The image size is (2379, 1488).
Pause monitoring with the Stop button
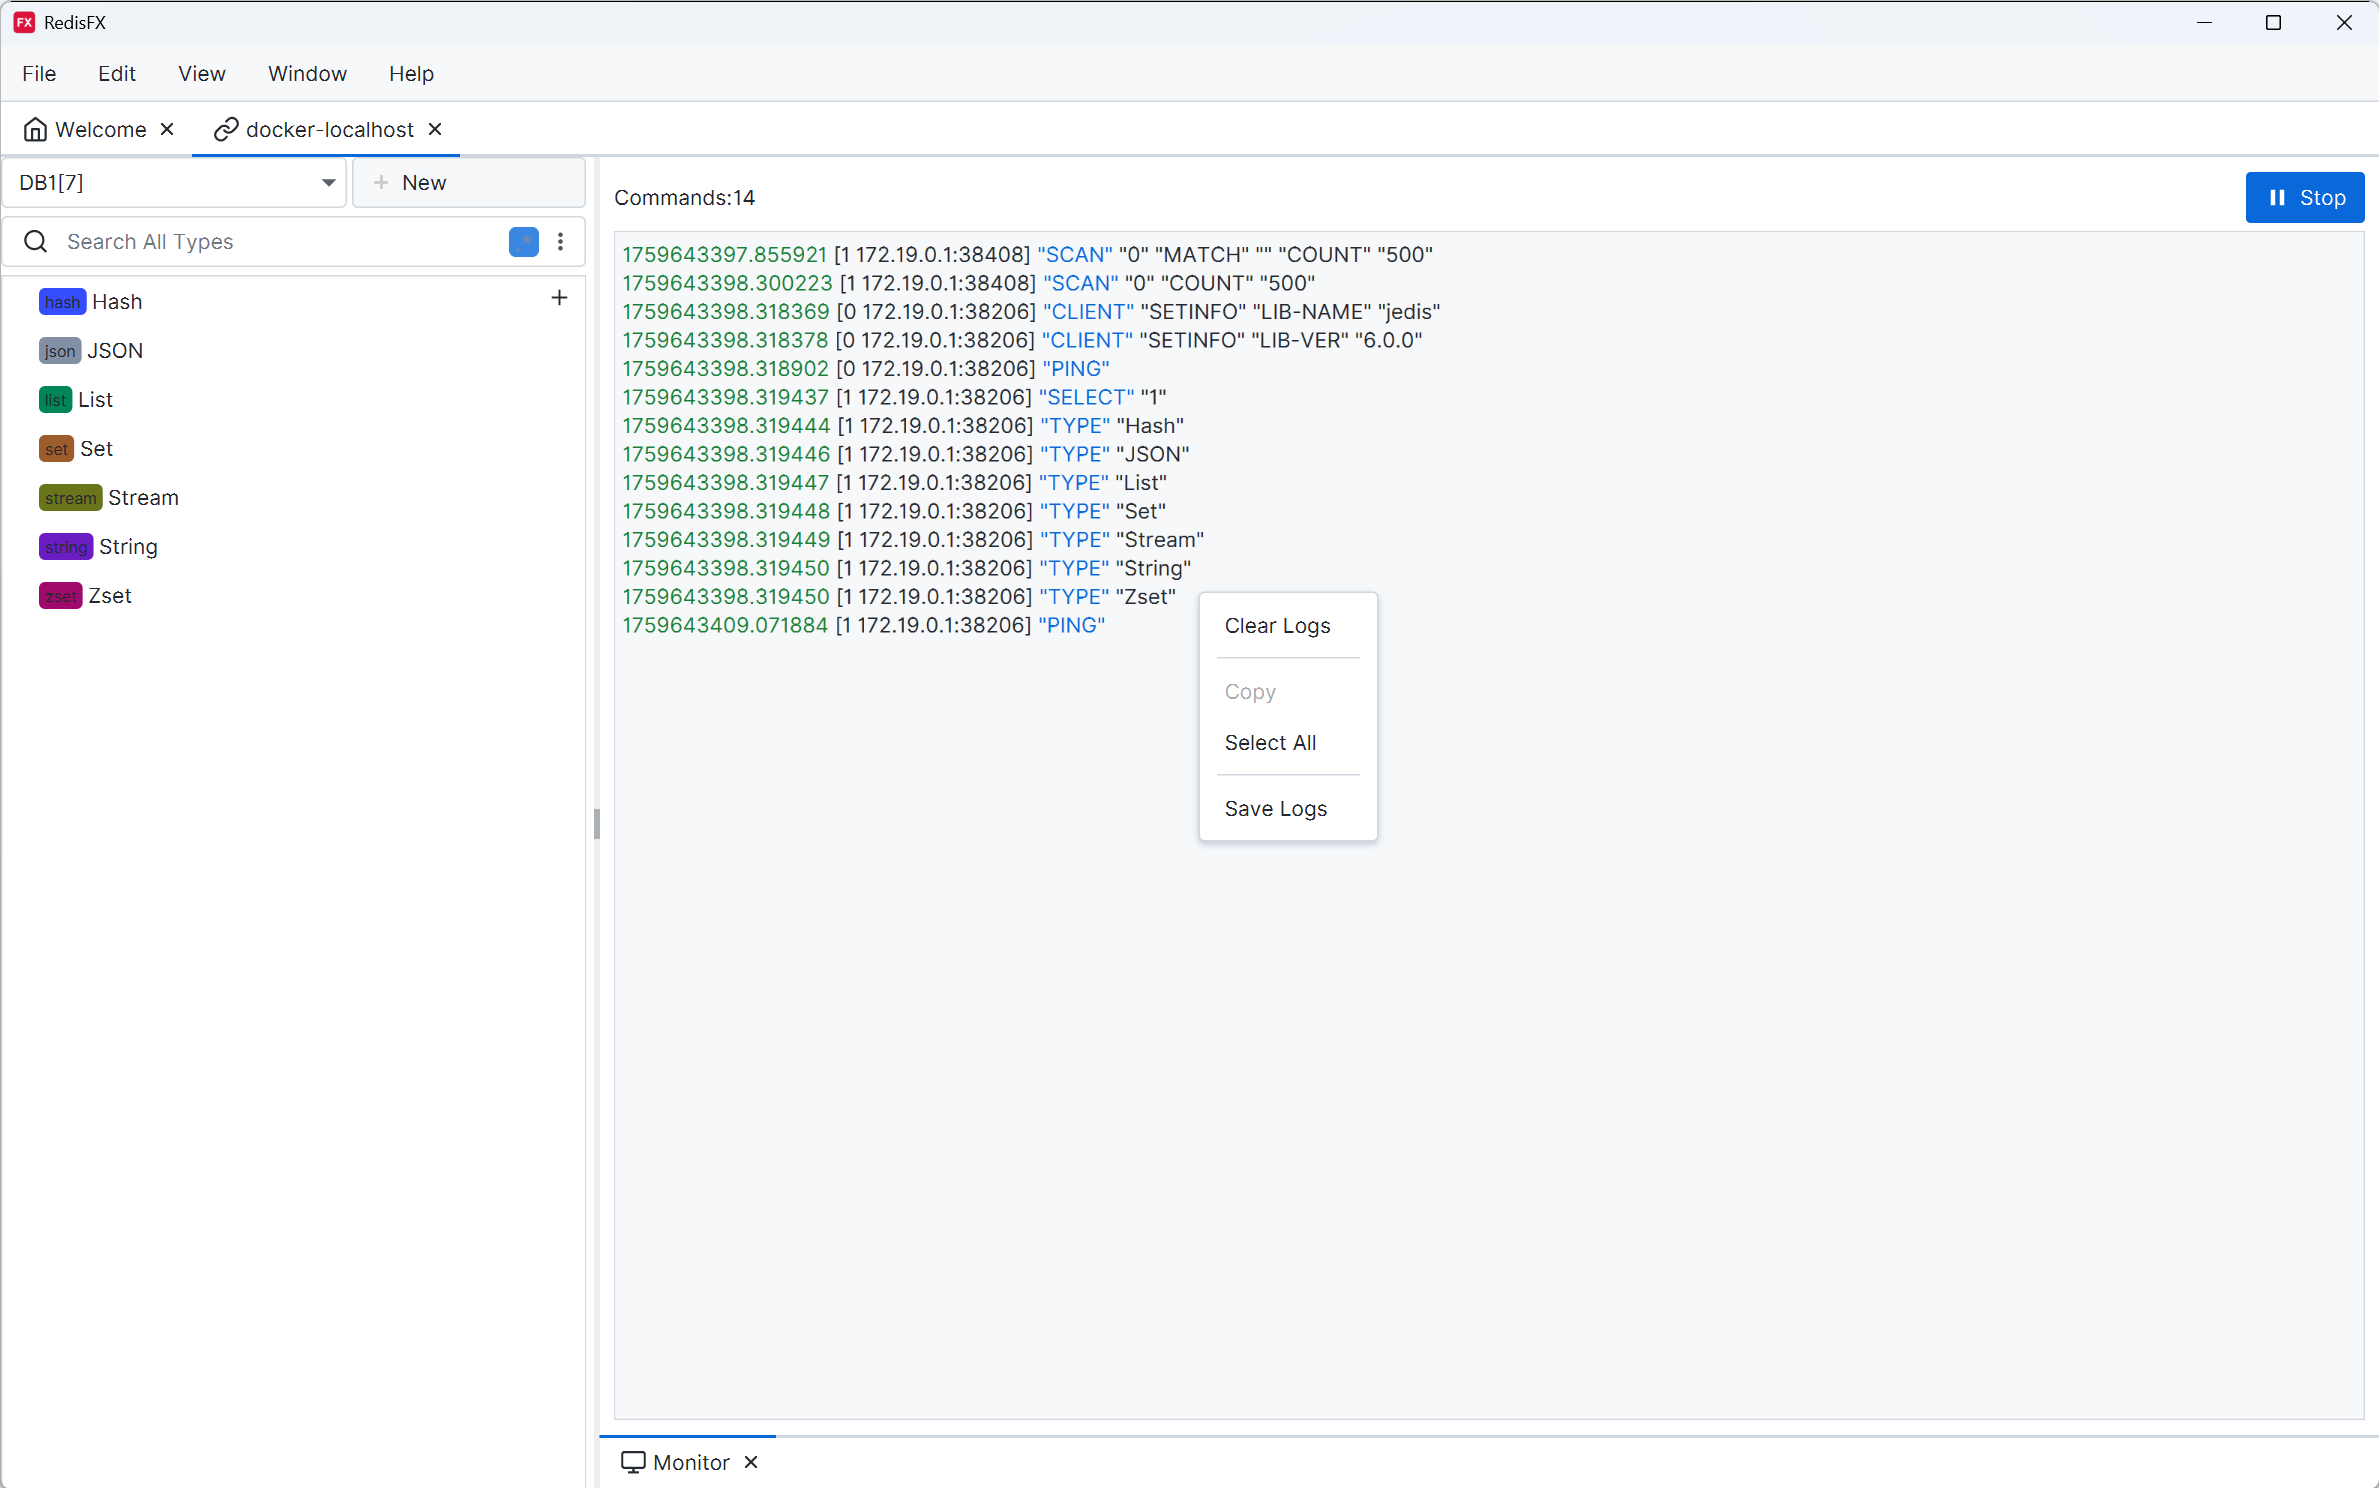pos(2304,198)
